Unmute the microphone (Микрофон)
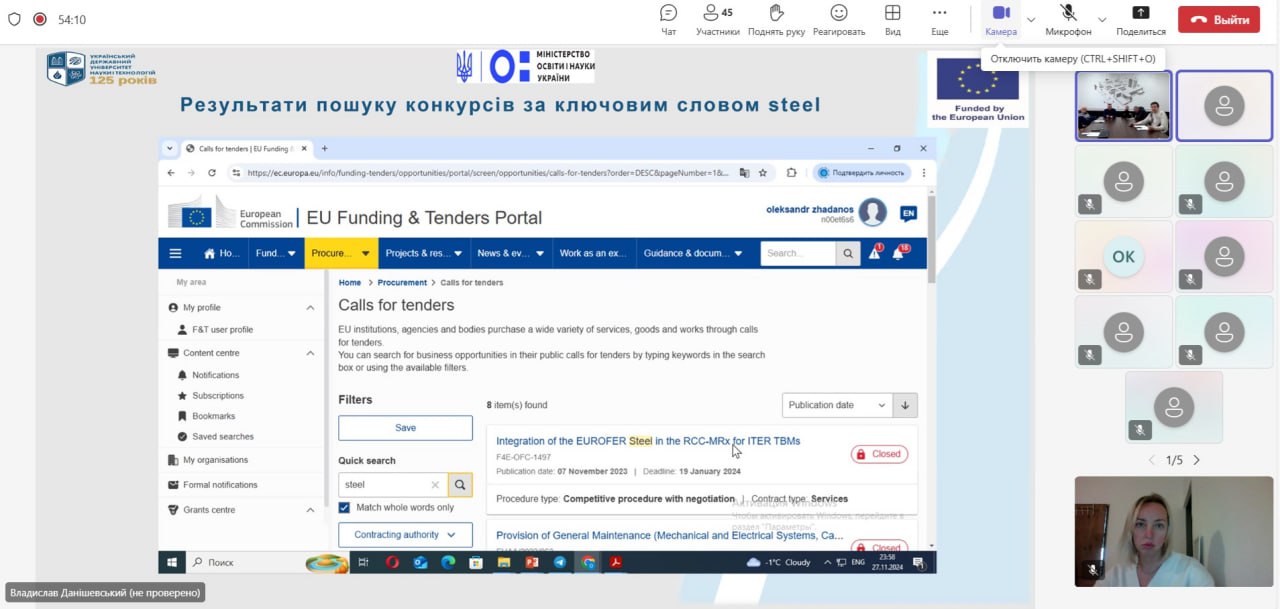Viewport: 1280px width, 609px height. (x=1069, y=20)
